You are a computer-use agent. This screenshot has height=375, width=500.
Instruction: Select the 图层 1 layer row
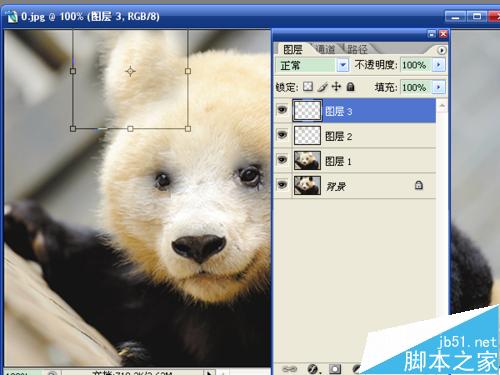356,161
